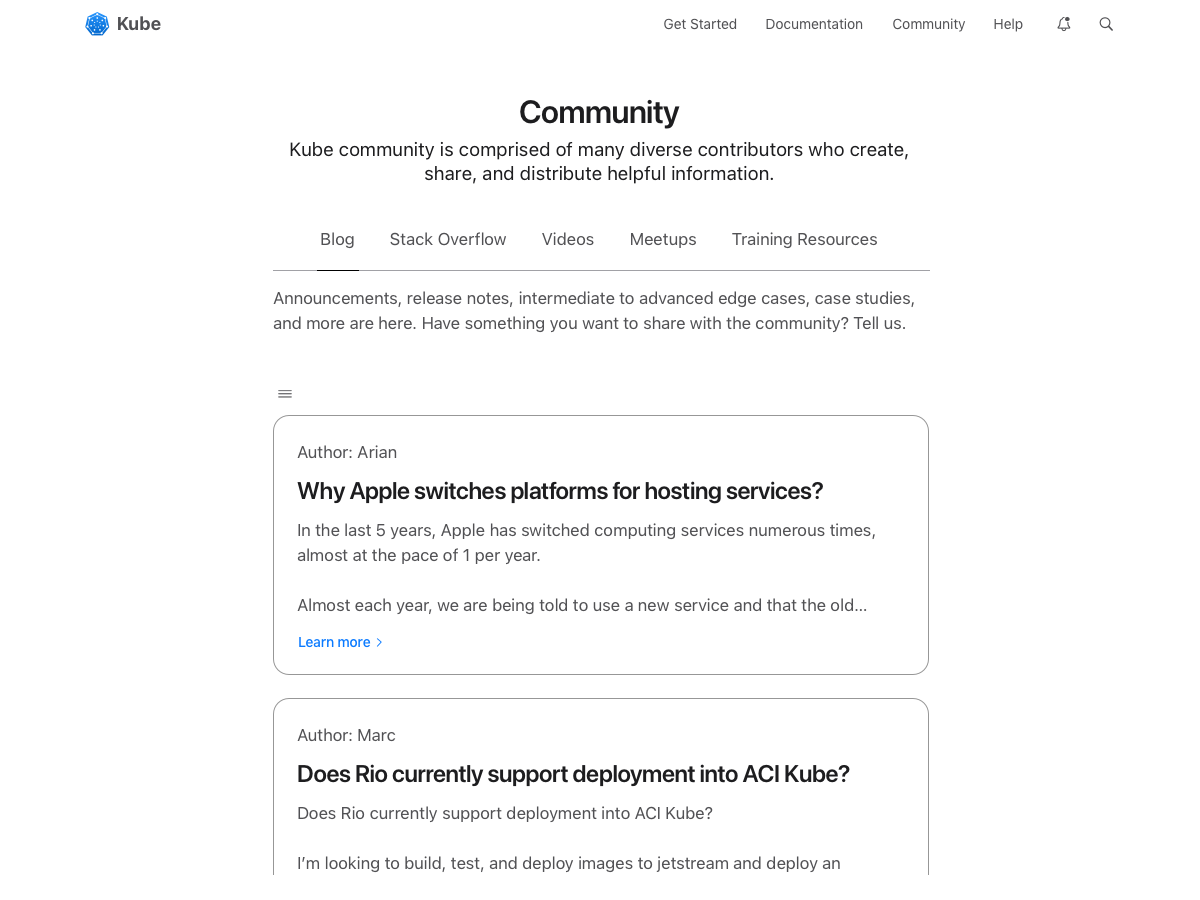Image resolution: width=1200 pixels, height=900 pixels.
Task: Click 'Kube community is comprised' subtitle
Action: coord(599,161)
